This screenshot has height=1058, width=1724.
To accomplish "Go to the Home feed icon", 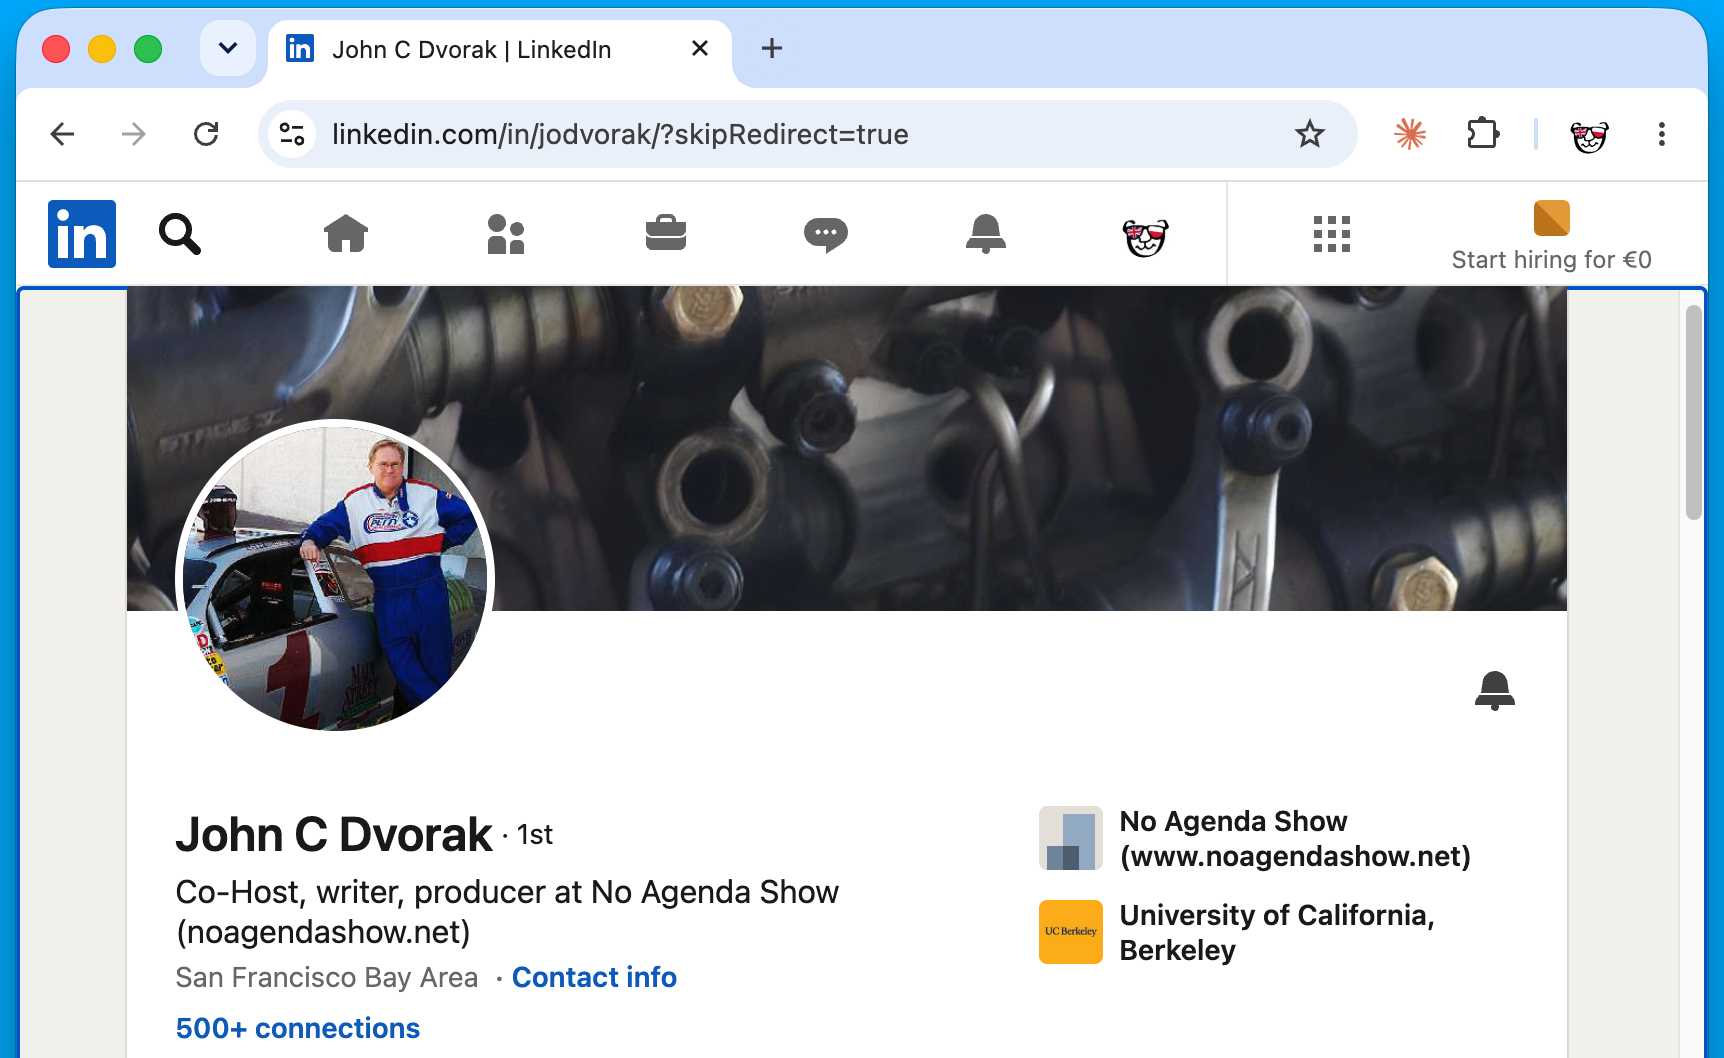I will tap(346, 234).
